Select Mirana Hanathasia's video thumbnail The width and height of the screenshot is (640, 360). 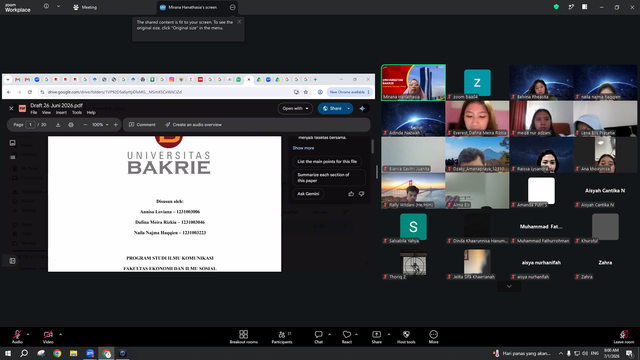[413, 82]
